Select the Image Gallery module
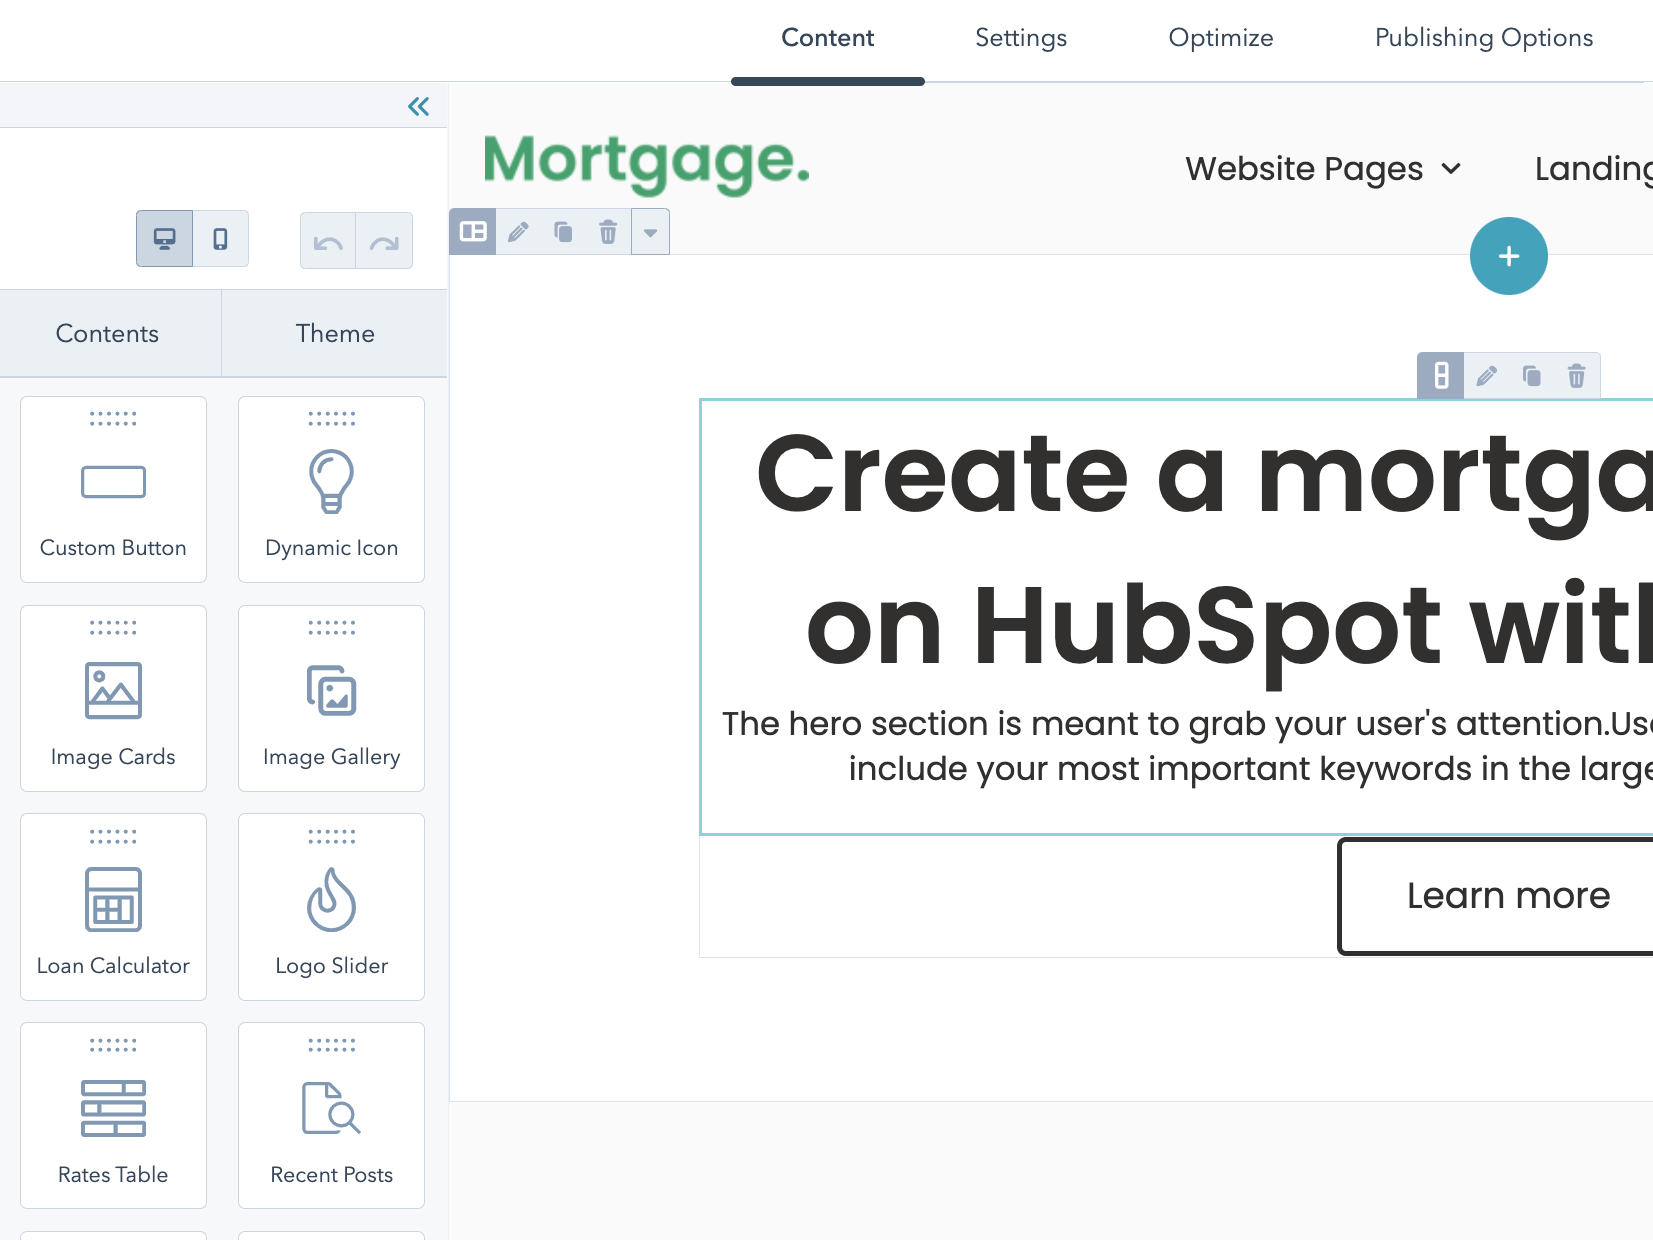This screenshot has height=1240, width=1653. [x=331, y=697]
